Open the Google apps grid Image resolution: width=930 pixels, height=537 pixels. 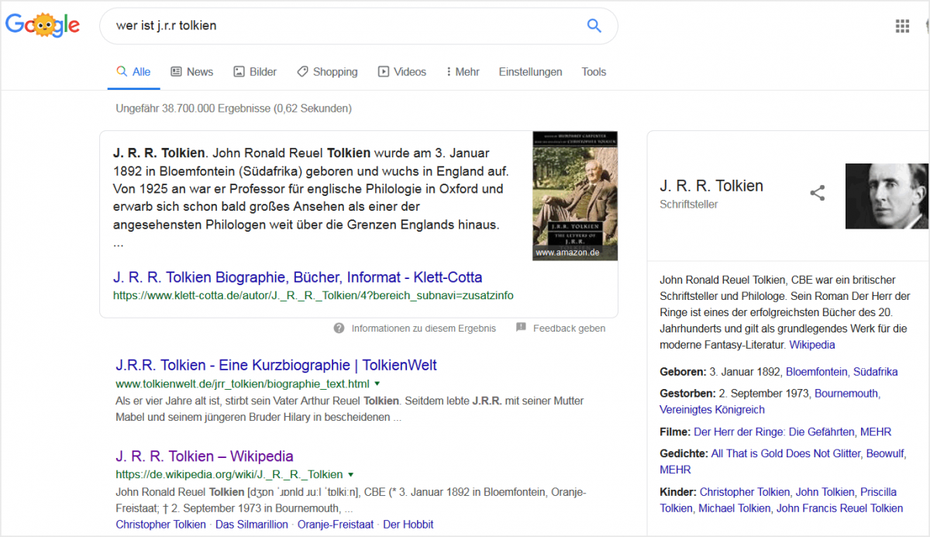pos(902,26)
